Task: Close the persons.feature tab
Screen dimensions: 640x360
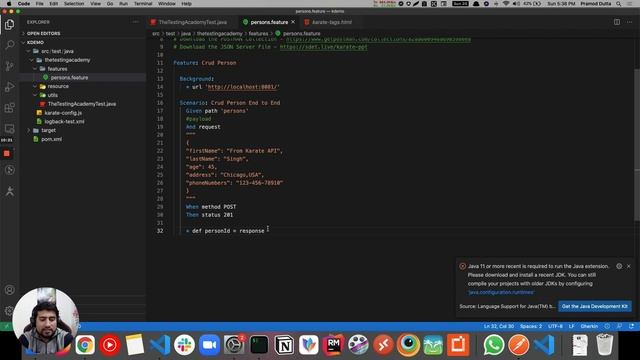Action: pyautogui.click(x=293, y=22)
